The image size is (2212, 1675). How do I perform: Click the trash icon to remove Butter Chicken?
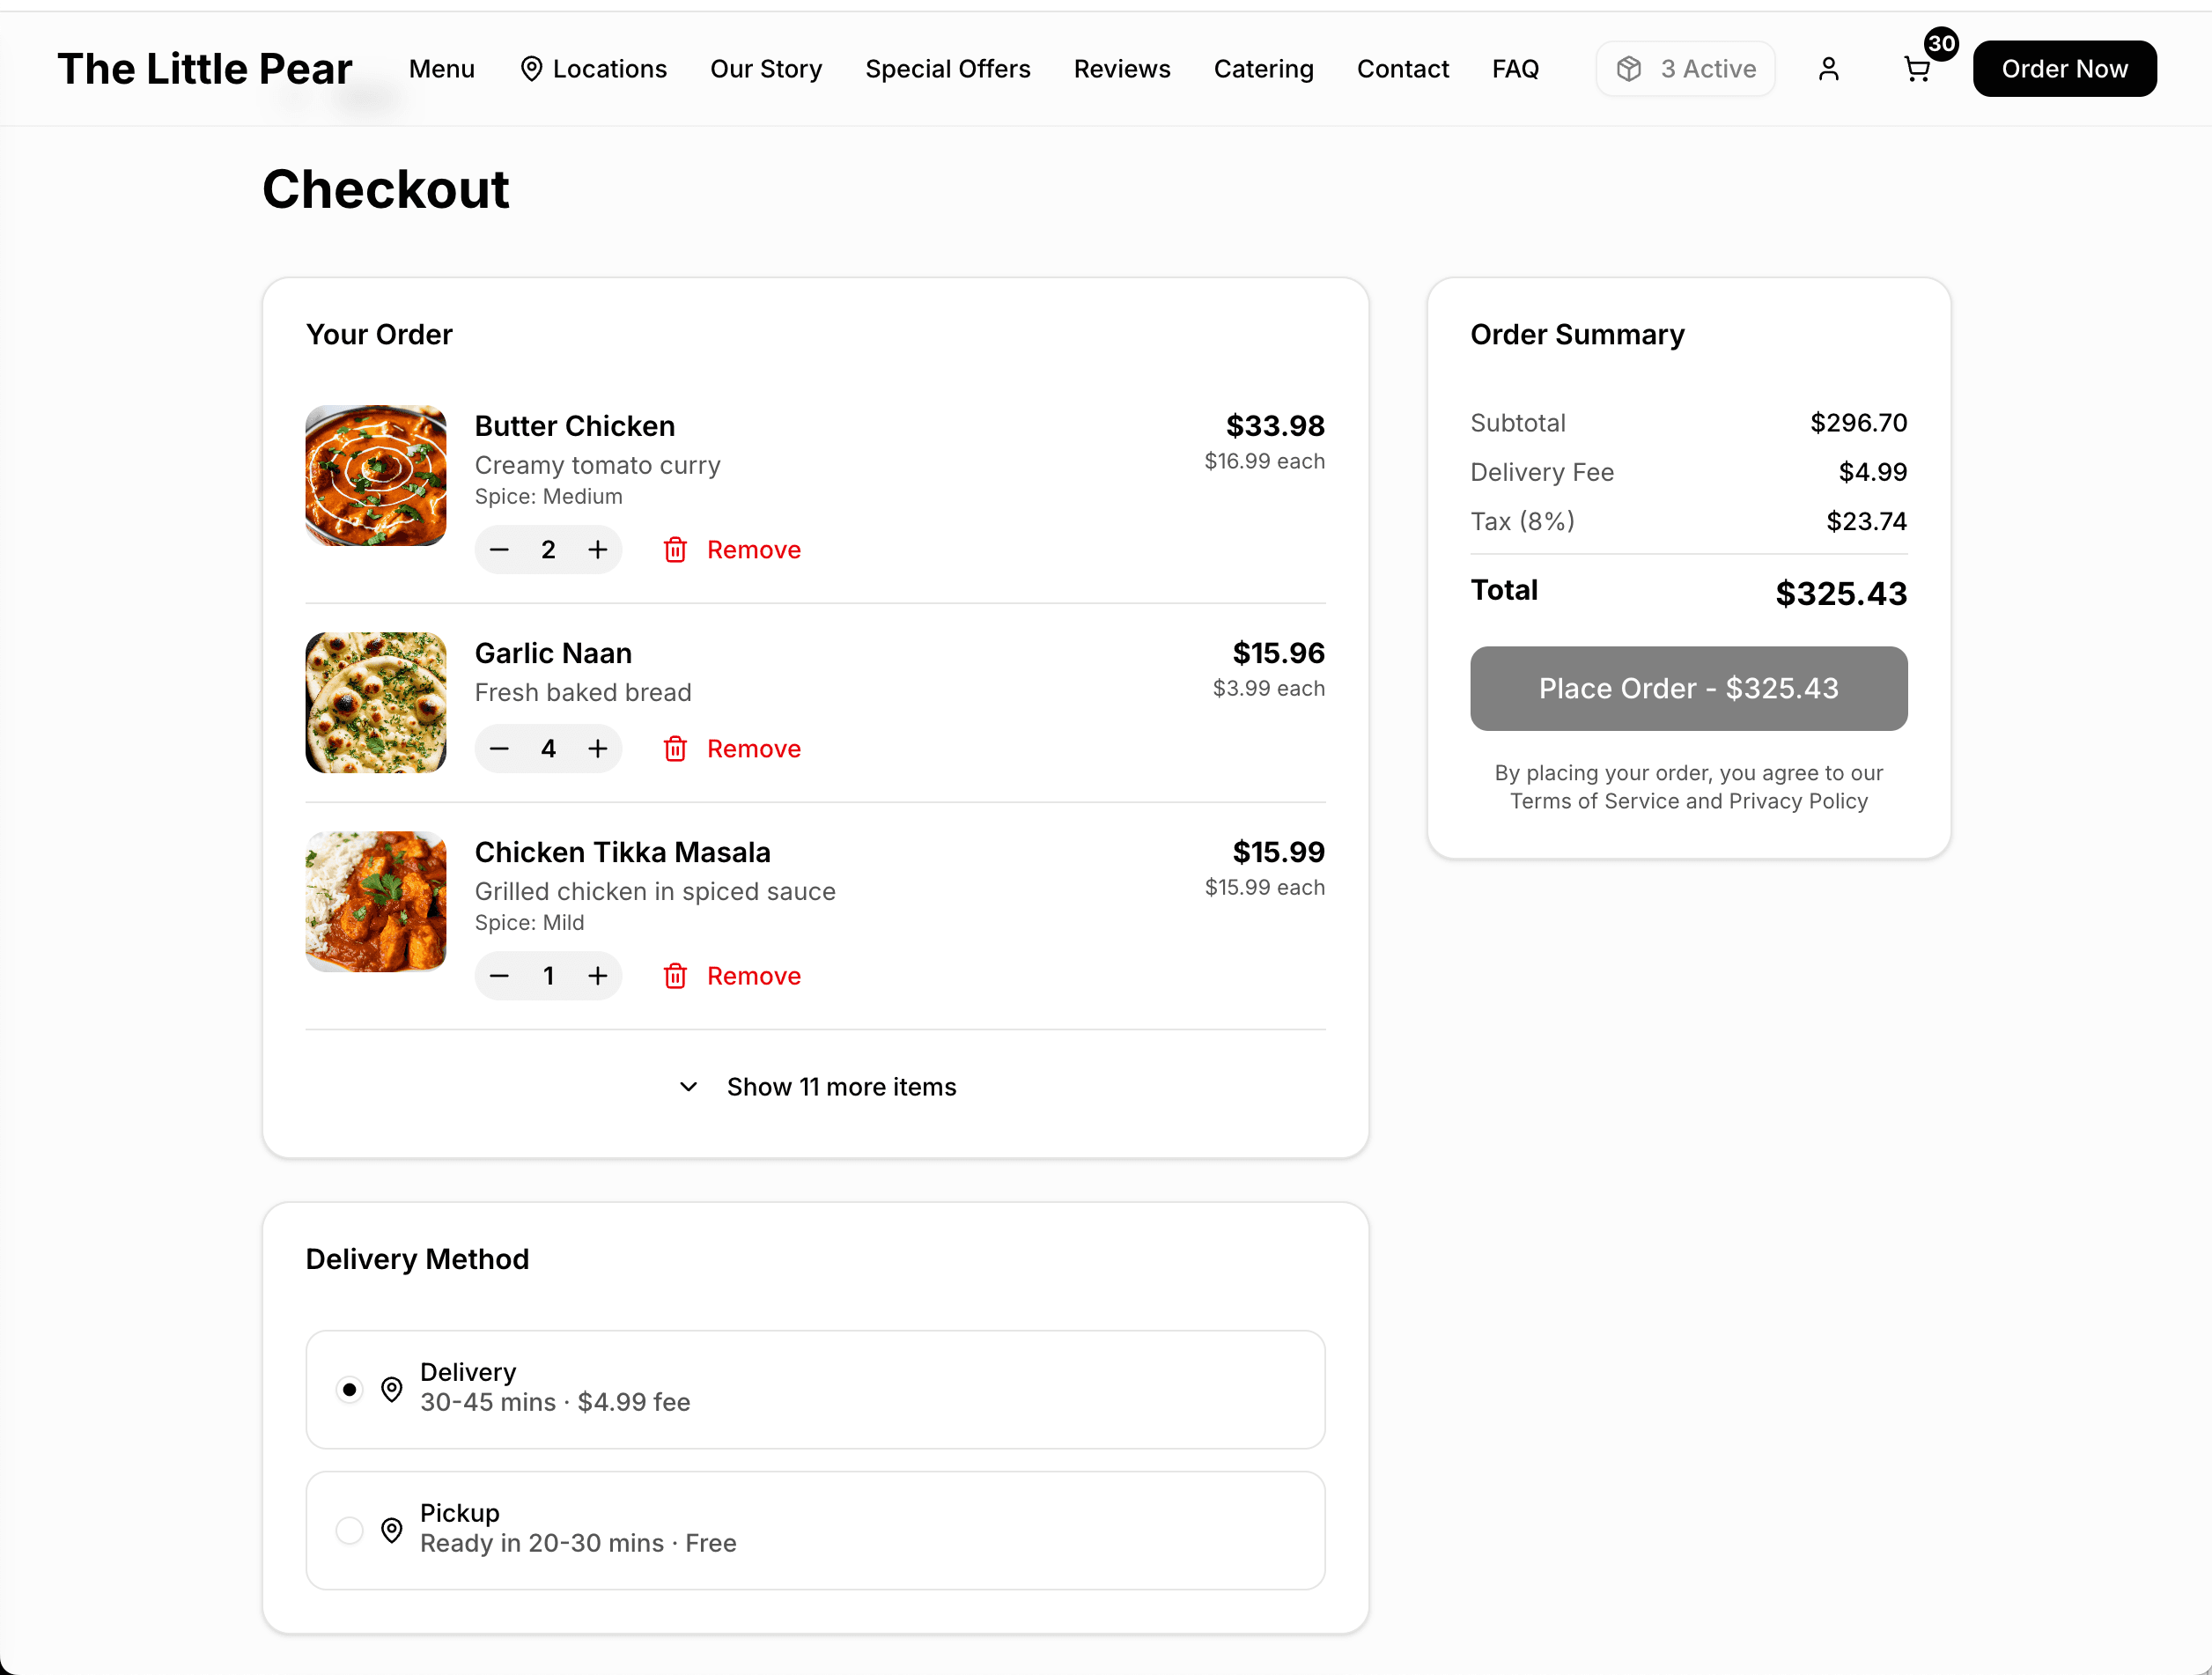tap(676, 549)
